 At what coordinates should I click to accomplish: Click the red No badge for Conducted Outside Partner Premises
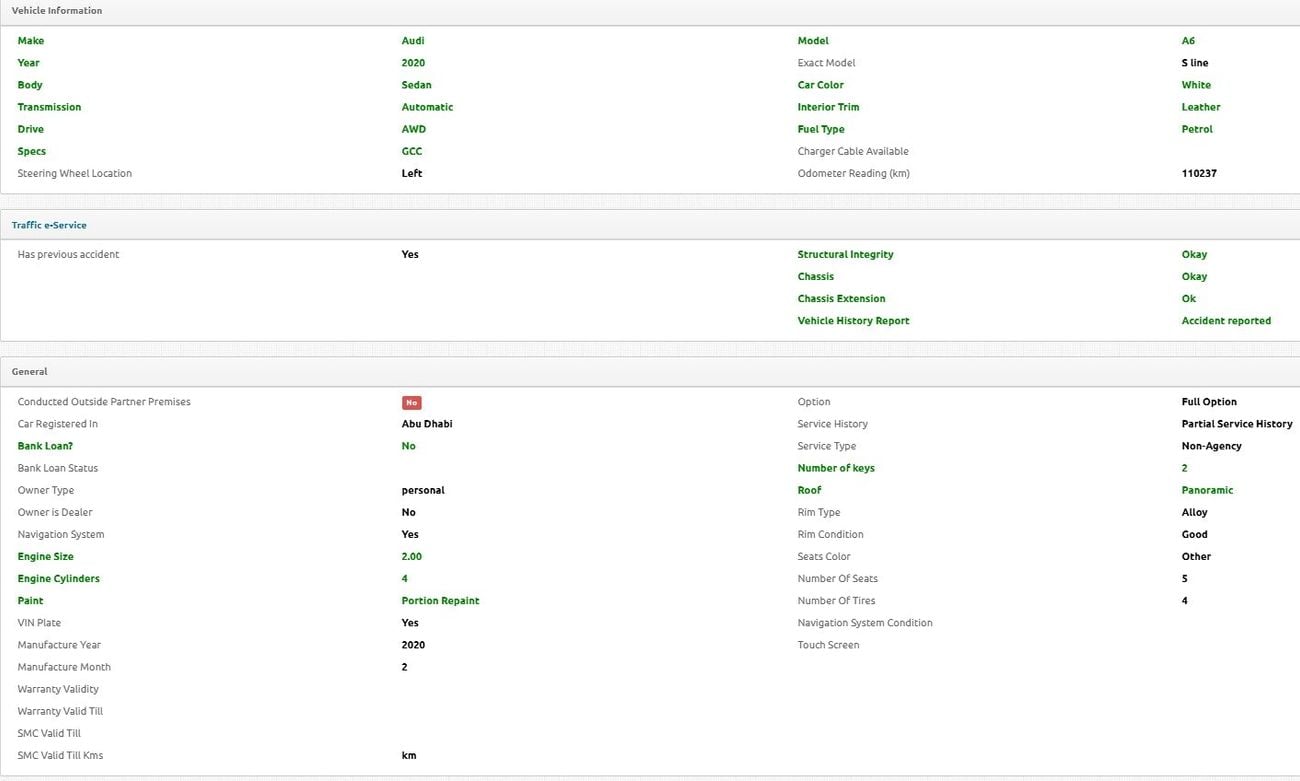[411, 402]
